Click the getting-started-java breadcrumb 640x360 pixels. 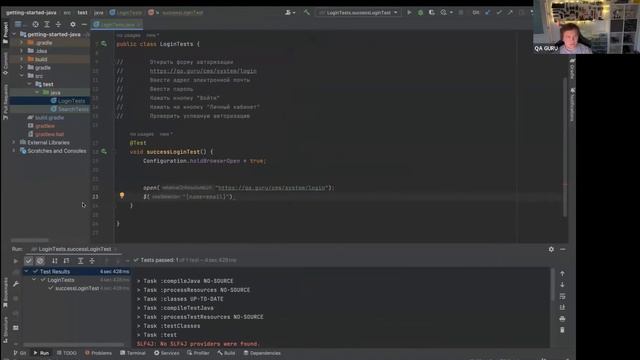pos(31,13)
